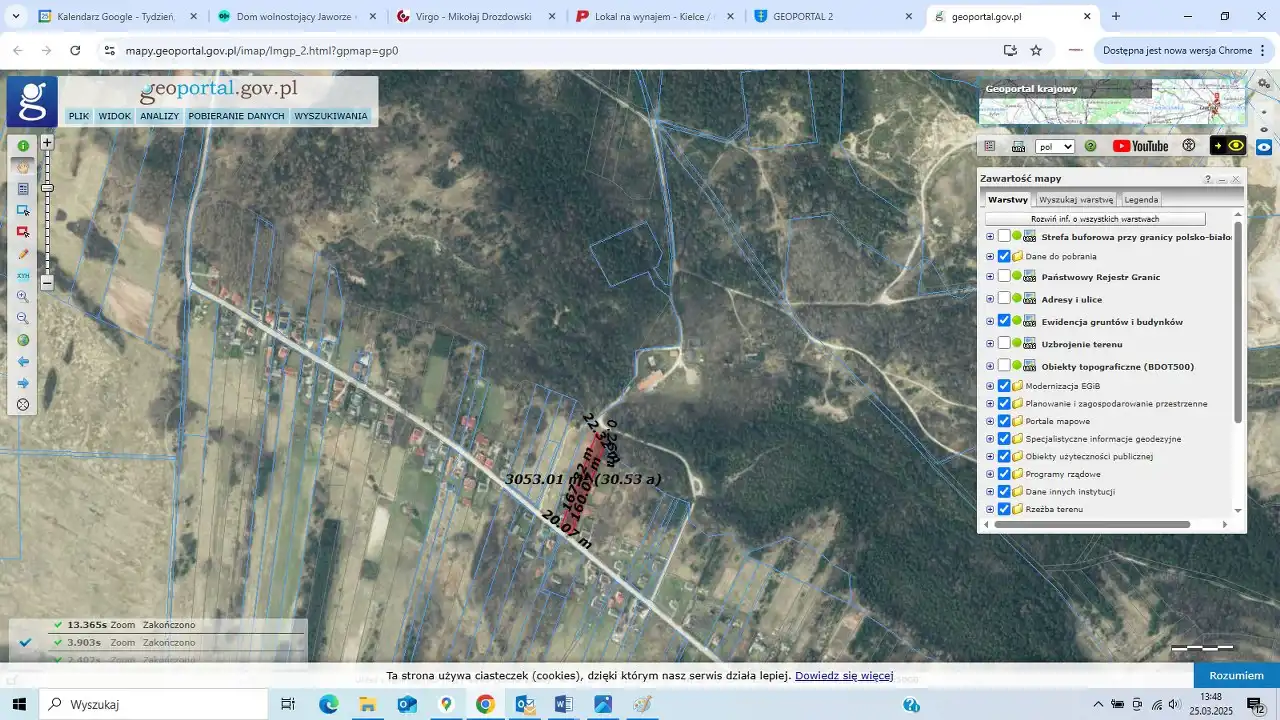Open the ANALIZY menu

tap(159, 116)
